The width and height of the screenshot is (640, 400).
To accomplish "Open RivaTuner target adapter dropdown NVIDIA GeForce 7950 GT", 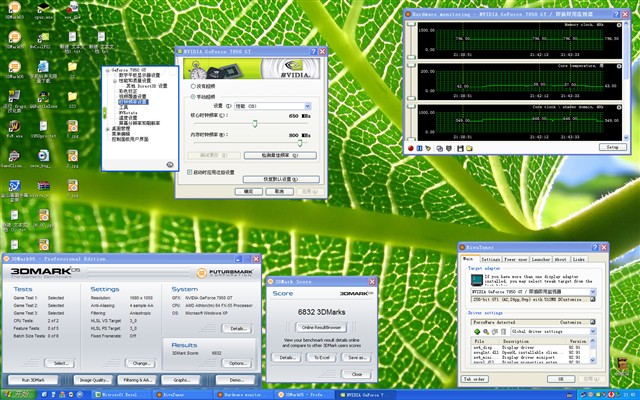I will [x=533, y=292].
